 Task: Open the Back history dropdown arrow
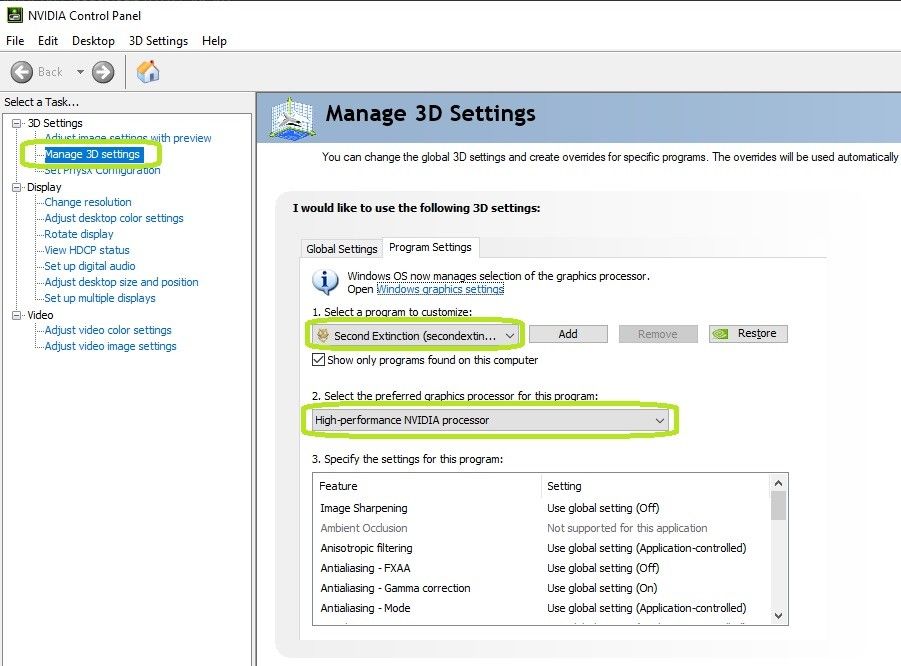click(80, 72)
